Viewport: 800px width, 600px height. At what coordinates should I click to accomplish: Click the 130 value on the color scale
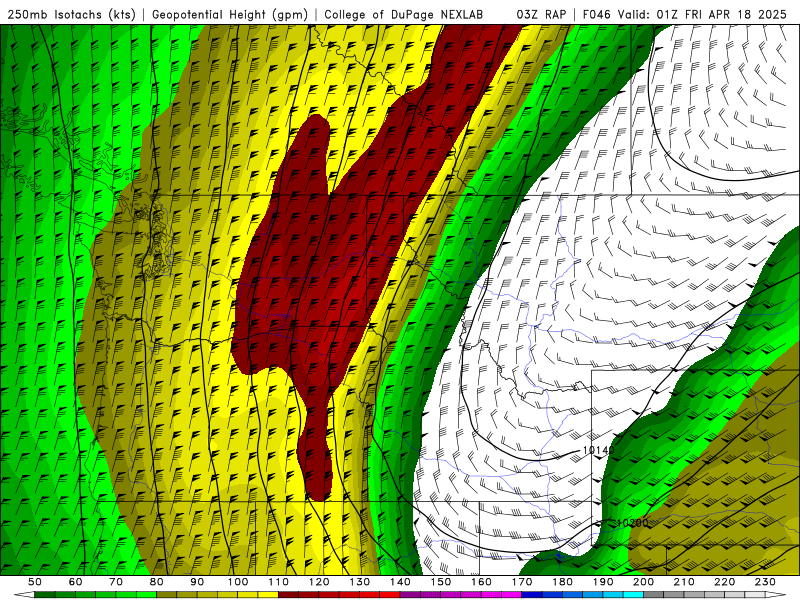[360, 582]
